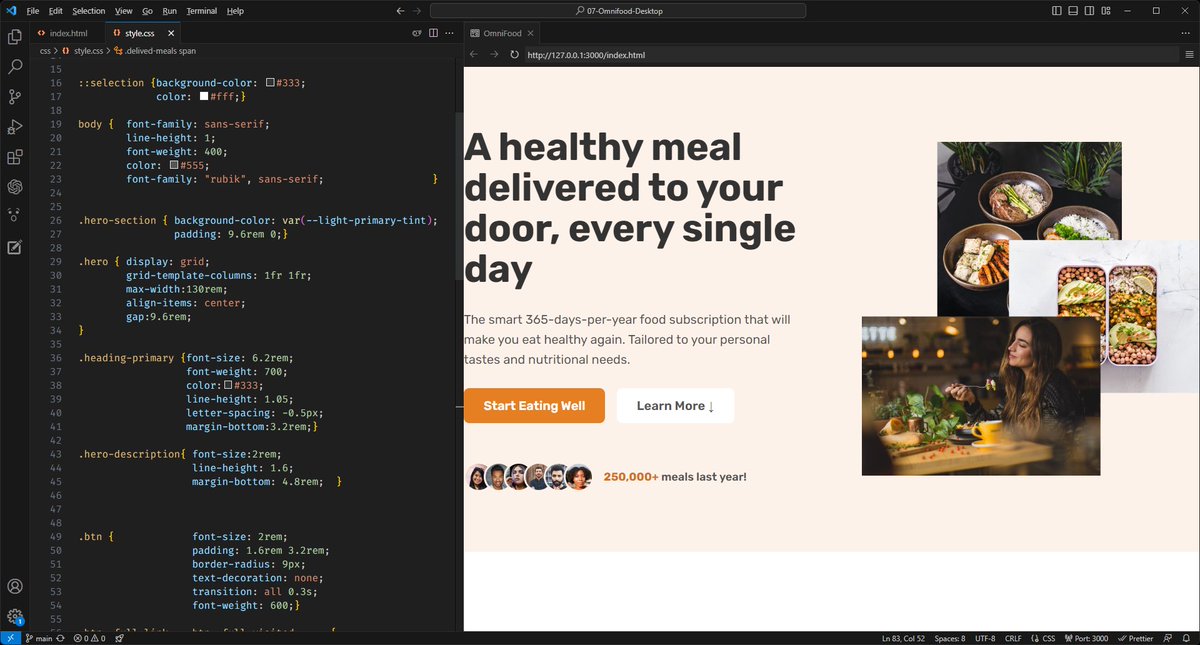This screenshot has height=645, width=1200.
Task: Open the customize layout icon
Action: click(x=1108, y=11)
